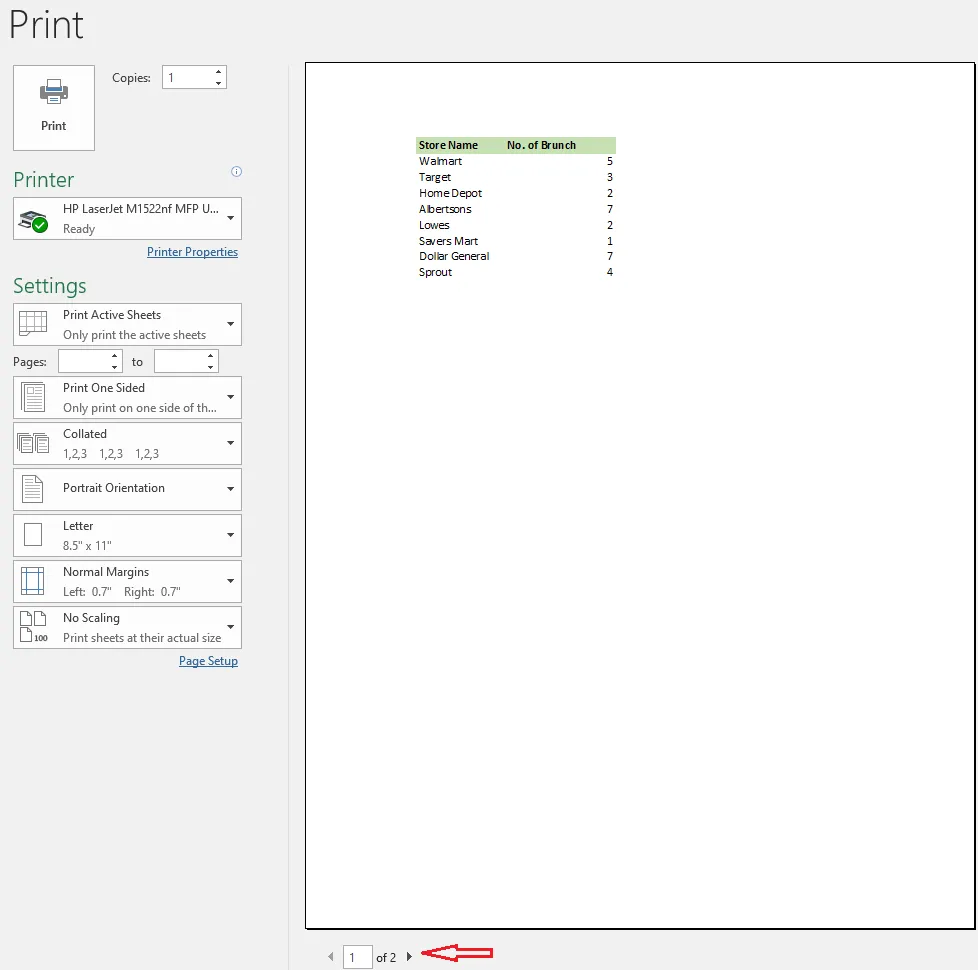Open the No Scaling dropdown
Viewport: 978px width, 970px height.
[x=127, y=628]
